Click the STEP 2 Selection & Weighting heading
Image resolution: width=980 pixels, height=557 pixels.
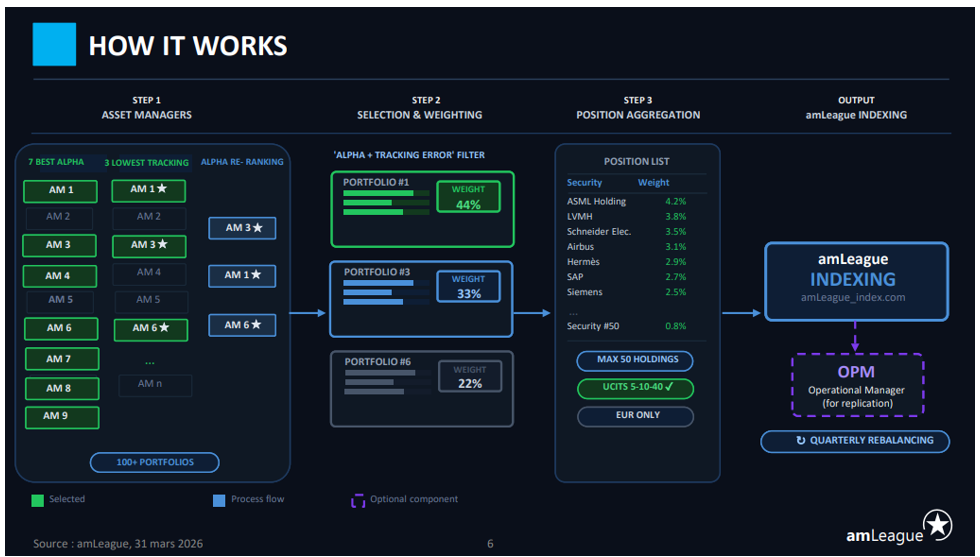419,108
